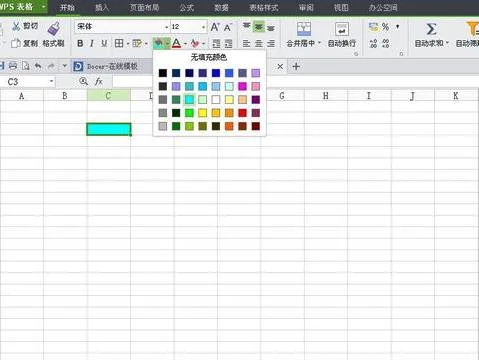Click the Merge and Center icon
Image resolution: width=479 pixels, height=360 pixels.
(x=304, y=29)
